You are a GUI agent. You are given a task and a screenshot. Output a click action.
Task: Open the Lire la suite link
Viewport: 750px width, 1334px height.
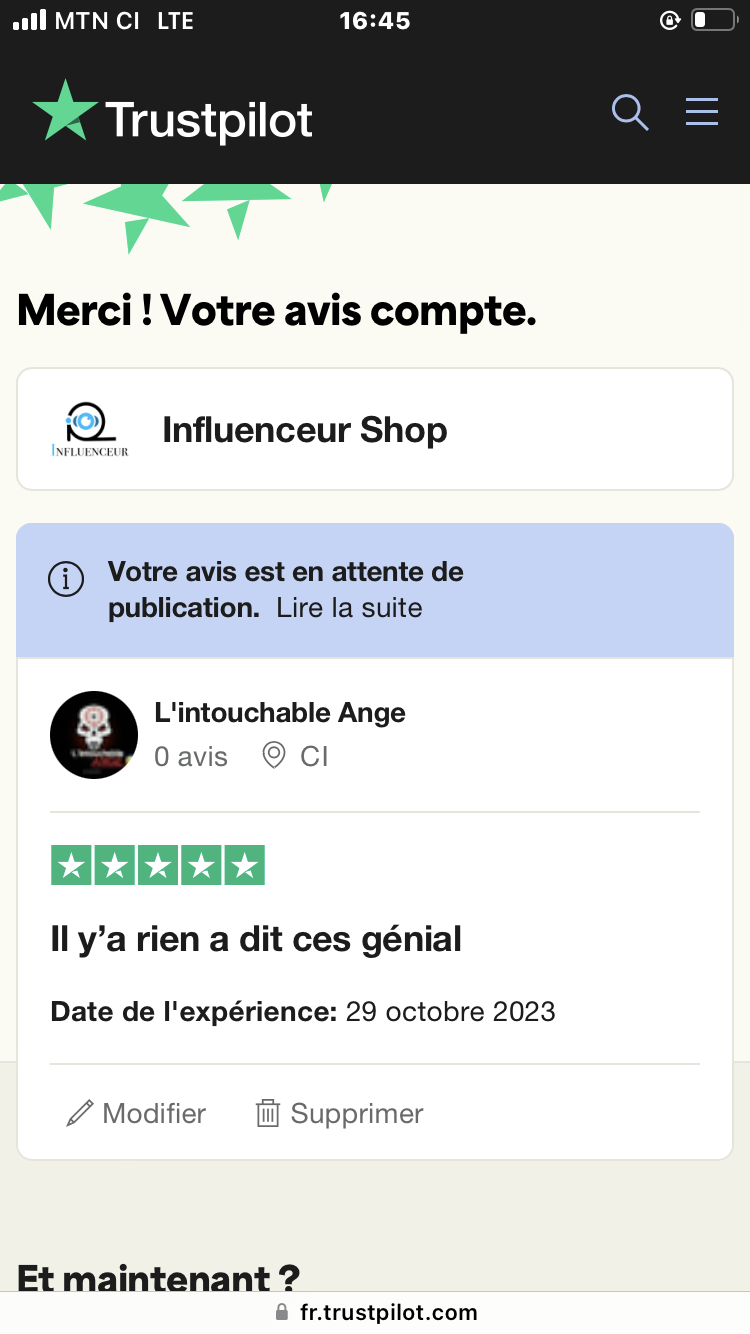[x=350, y=608]
